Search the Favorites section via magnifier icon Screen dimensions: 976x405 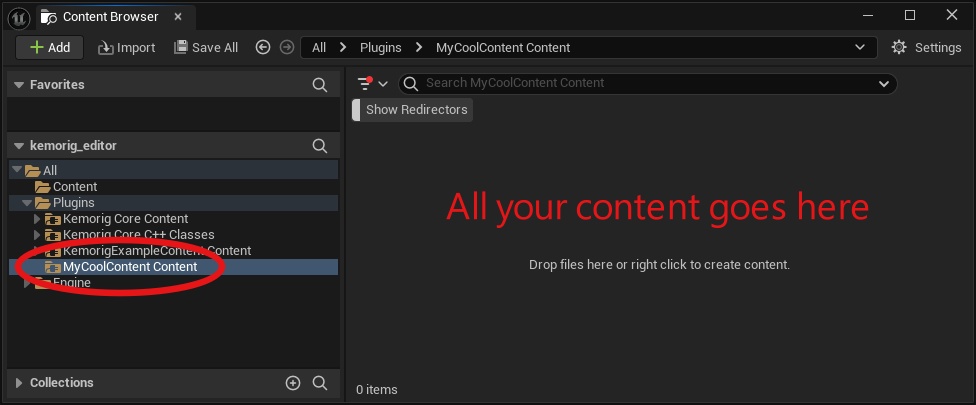tap(320, 85)
